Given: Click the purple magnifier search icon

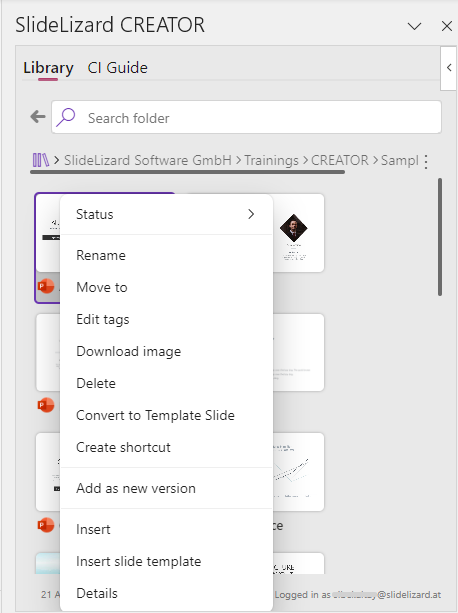Looking at the screenshot, I should point(66,117).
